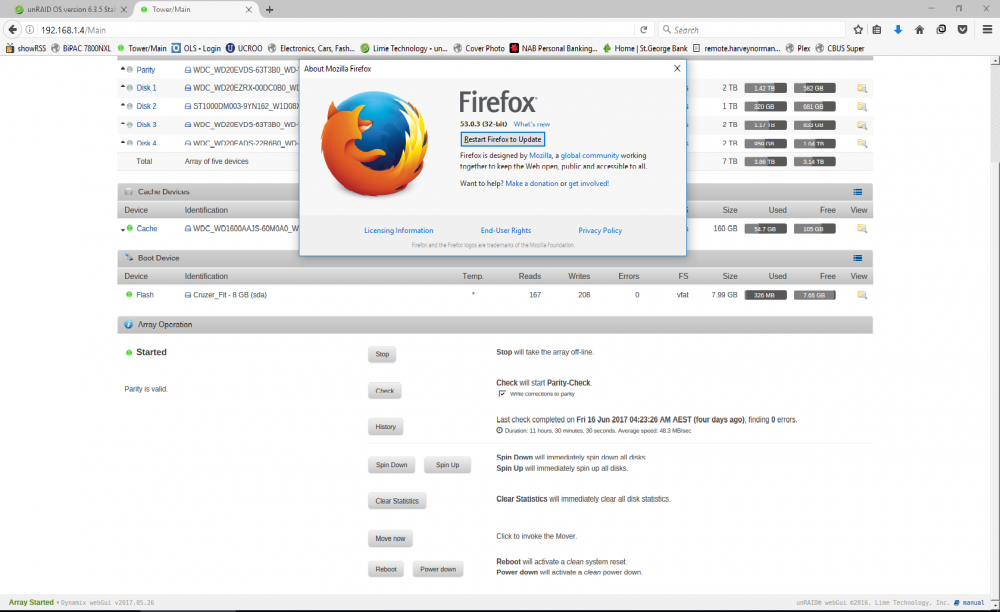Open a new tab with the plus icon
Viewport: 1000px width, 612px height.
[269, 10]
